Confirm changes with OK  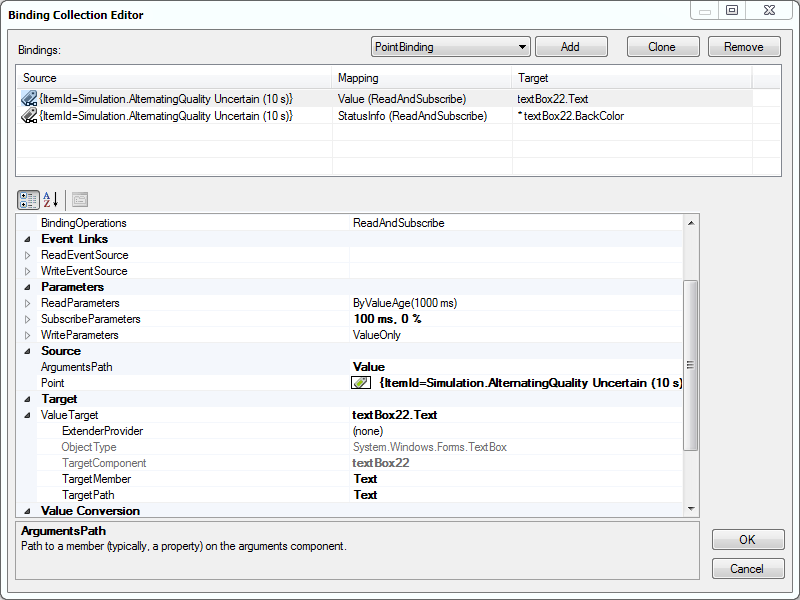pyautogui.click(x=747, y=540)
